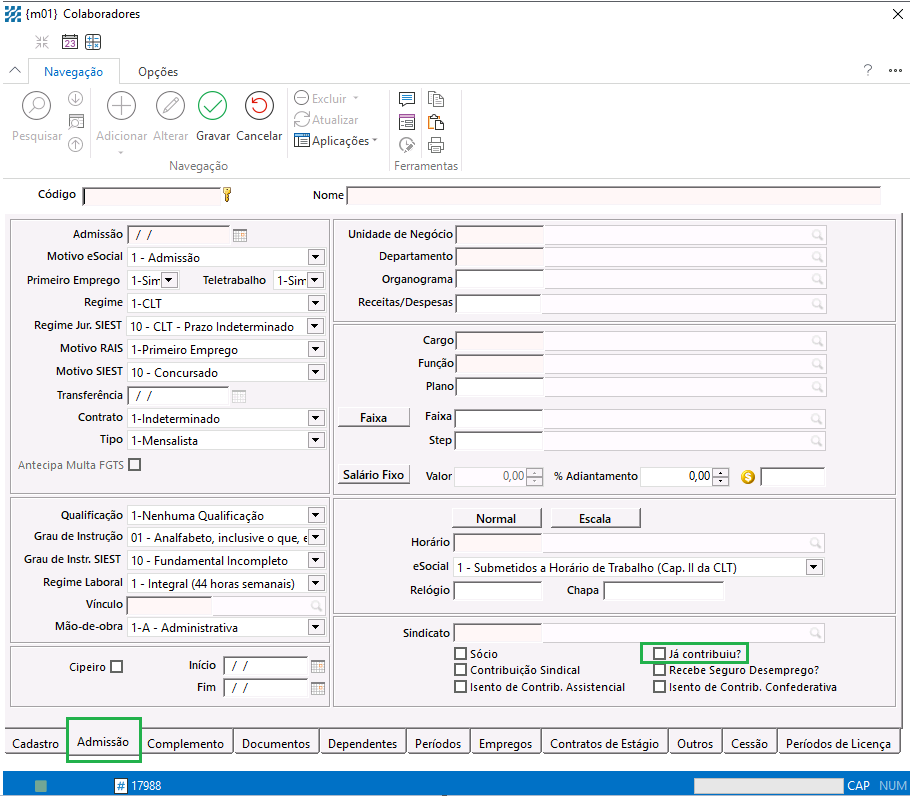Expand the Motivo RAIS dropdown
The image size is (910, 796).
[x=316, y=349]
